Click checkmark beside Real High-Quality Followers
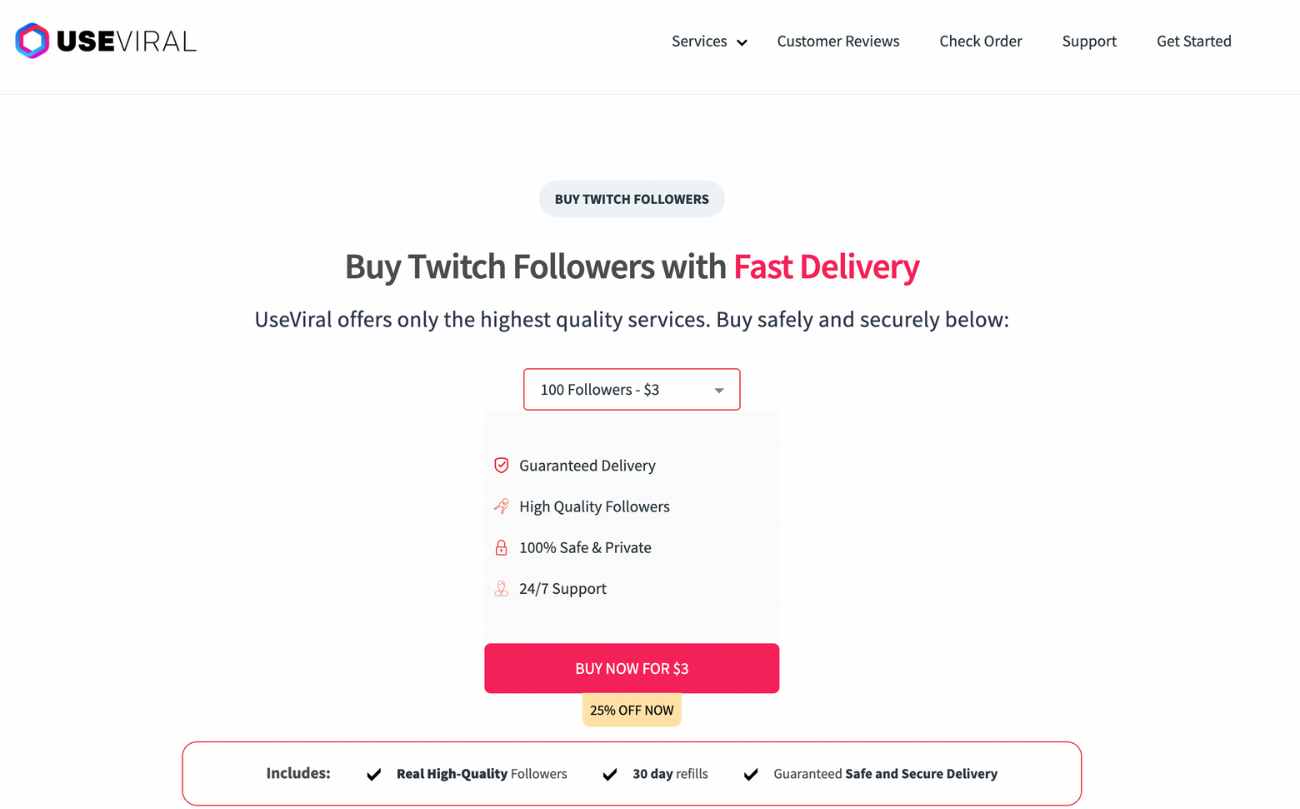 tap(374, 774)
